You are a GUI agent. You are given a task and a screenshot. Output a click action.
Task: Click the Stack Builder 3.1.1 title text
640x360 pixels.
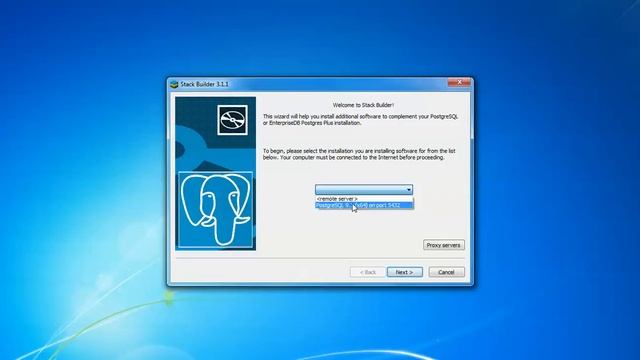(x=204, y=84)
